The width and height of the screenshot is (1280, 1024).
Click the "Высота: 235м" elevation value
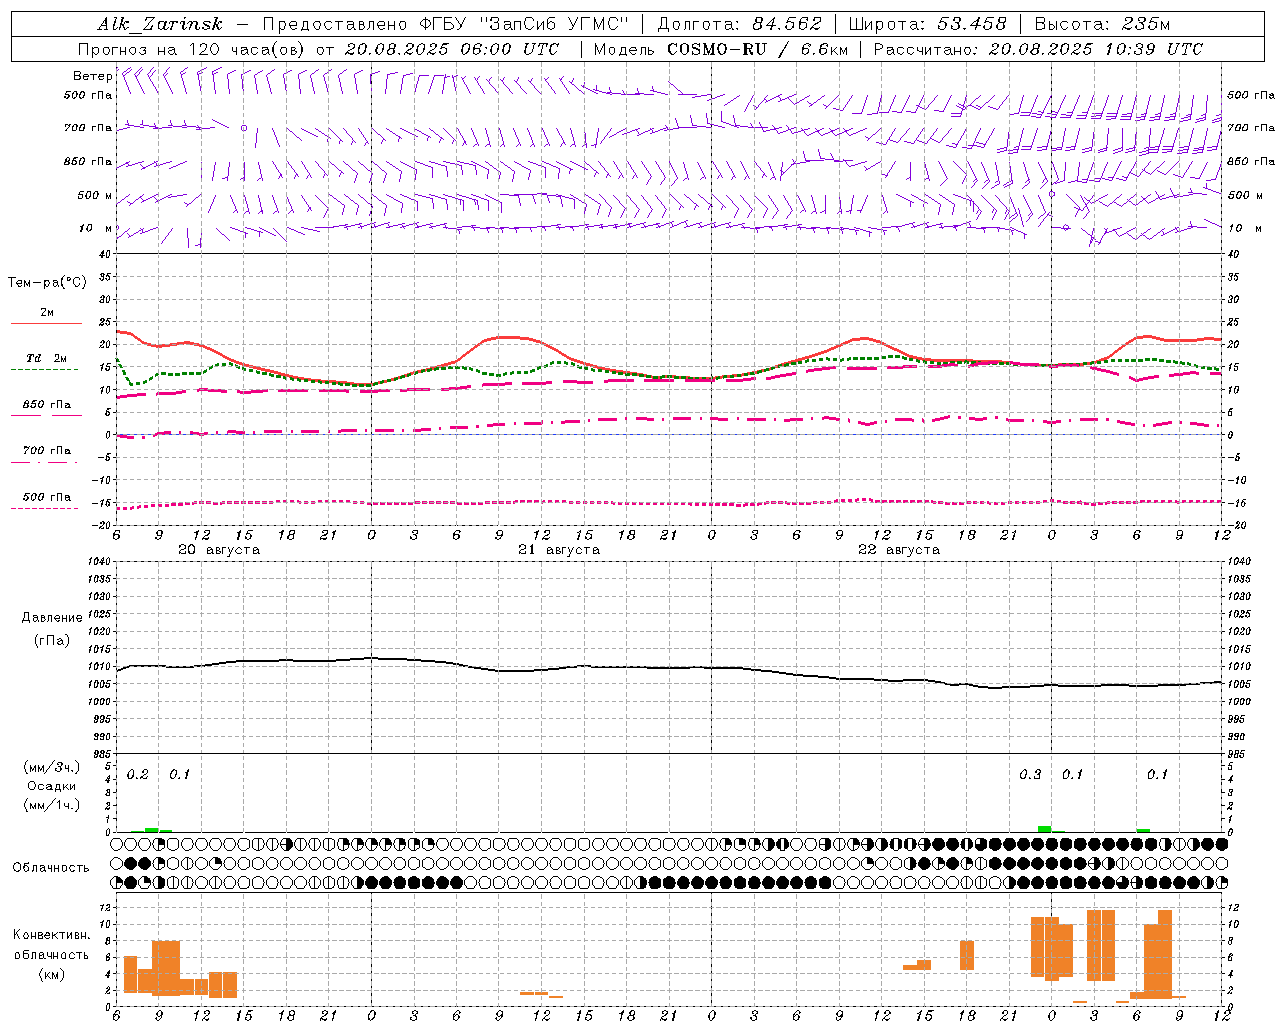1101,24
